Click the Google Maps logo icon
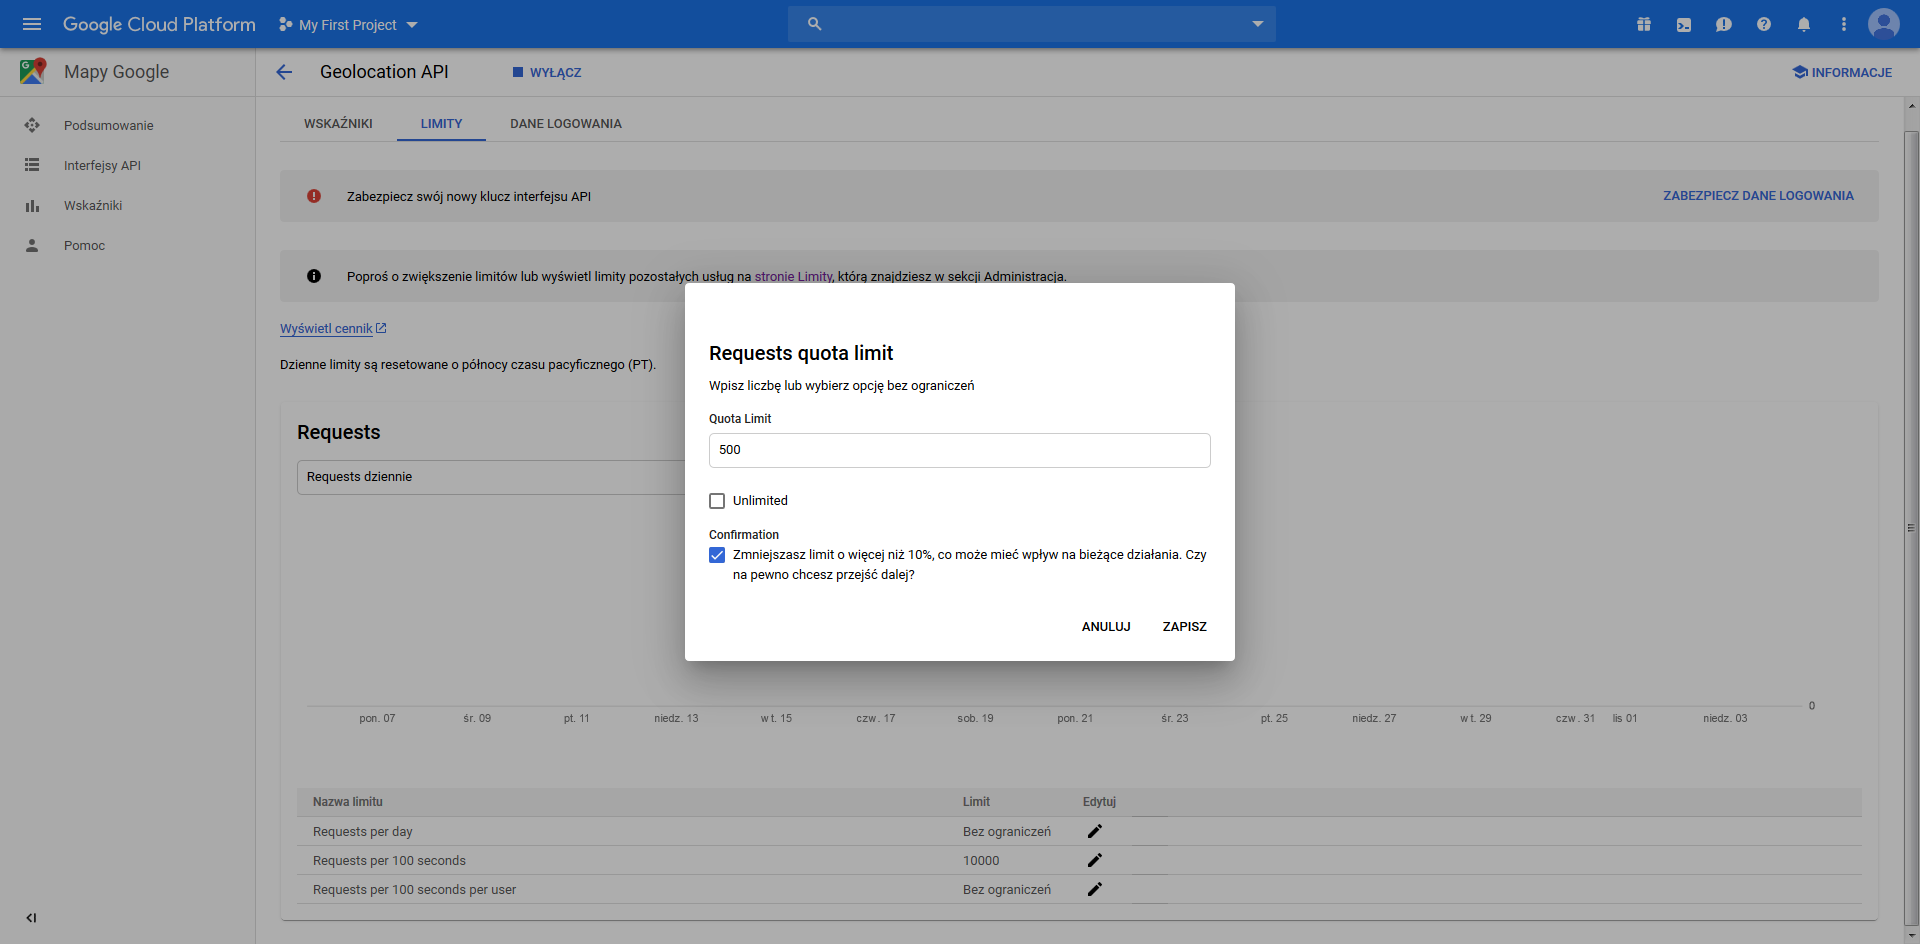 32,71
